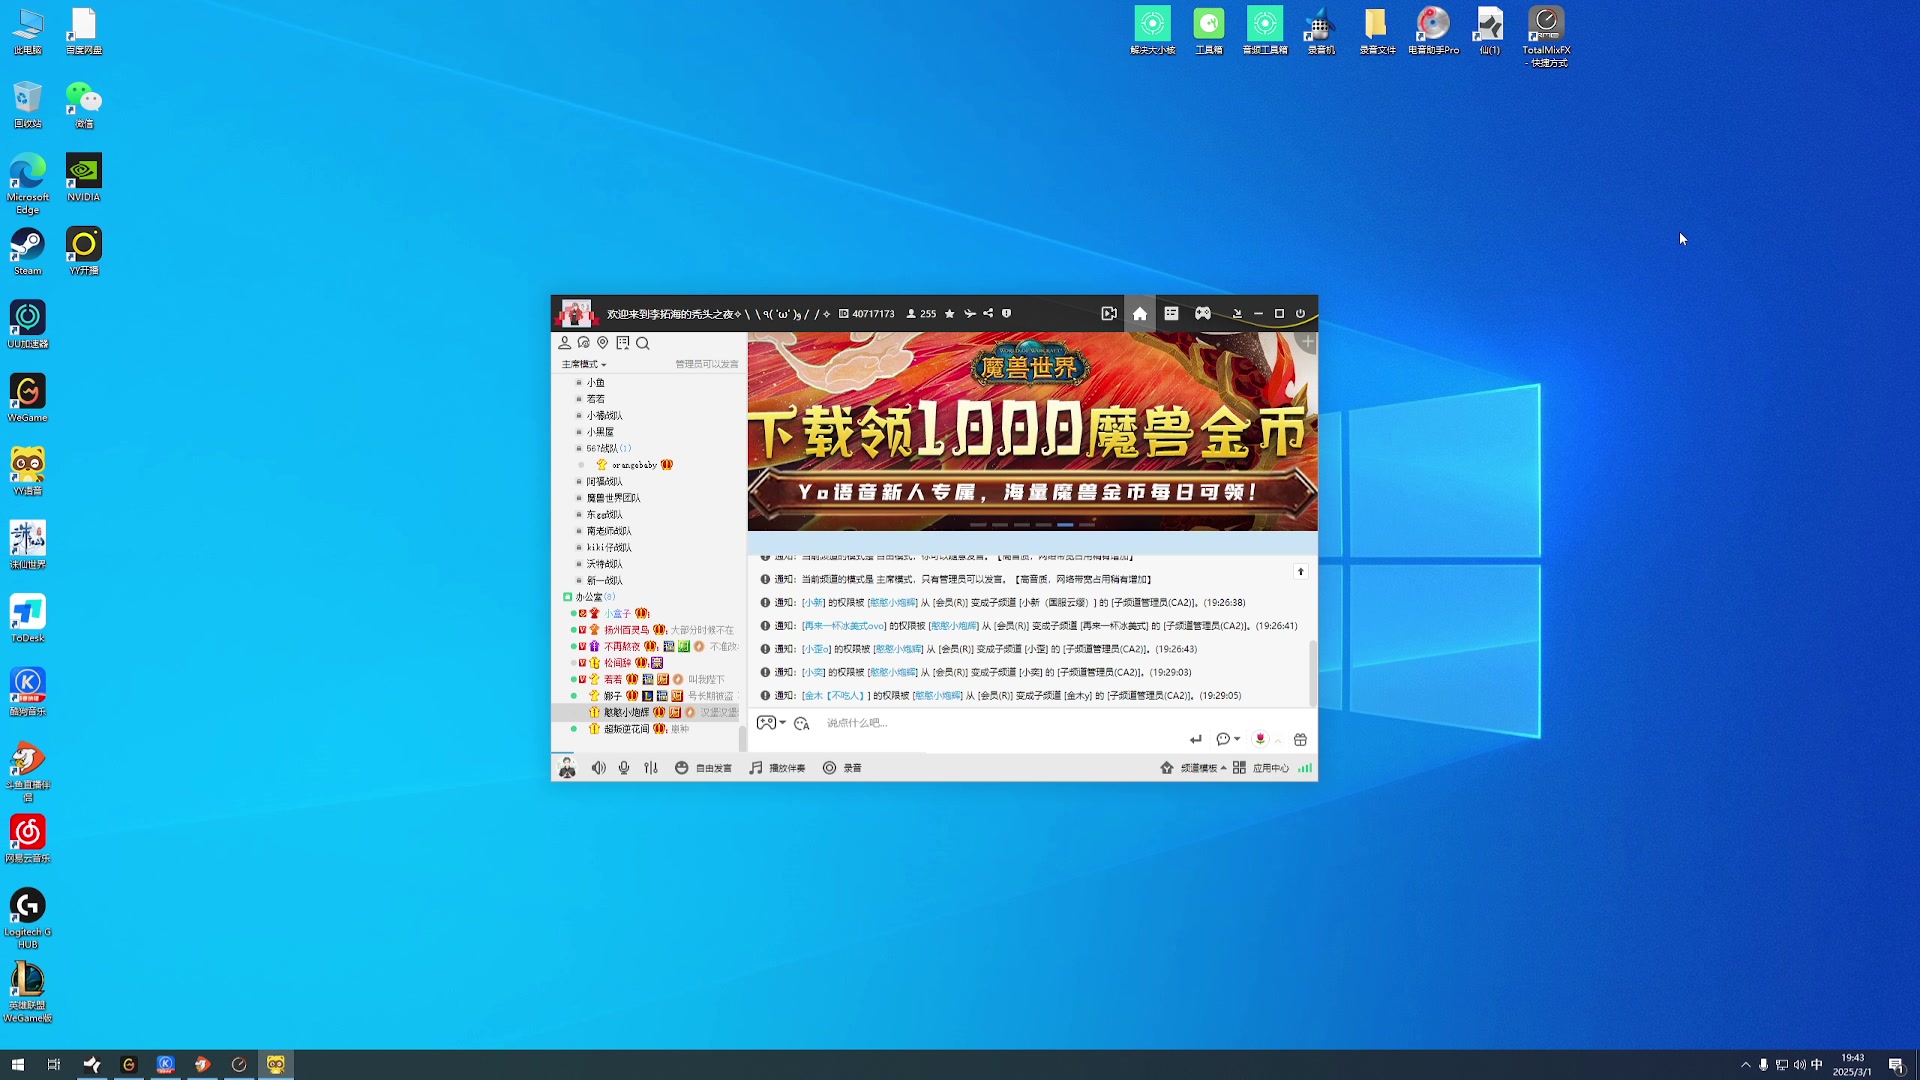
Task: Open the 应用中心 app center
Action: [x=1261, y=768]
